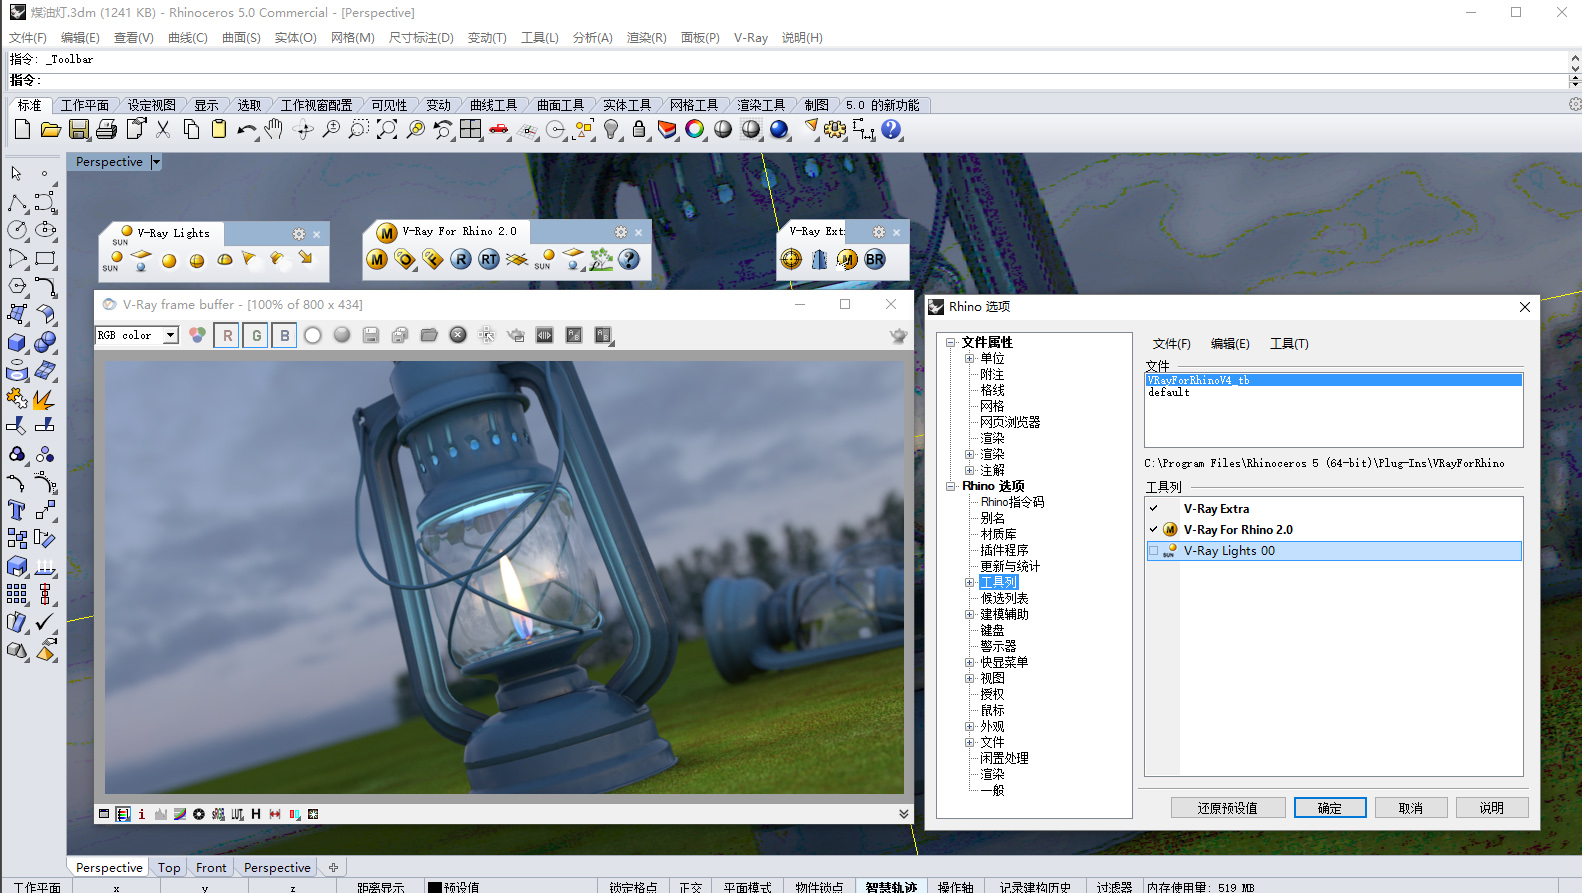Click the Undo arrow in standard toolbar
The width and height of the screenshot is (1582, 893).
click(246, 130)
